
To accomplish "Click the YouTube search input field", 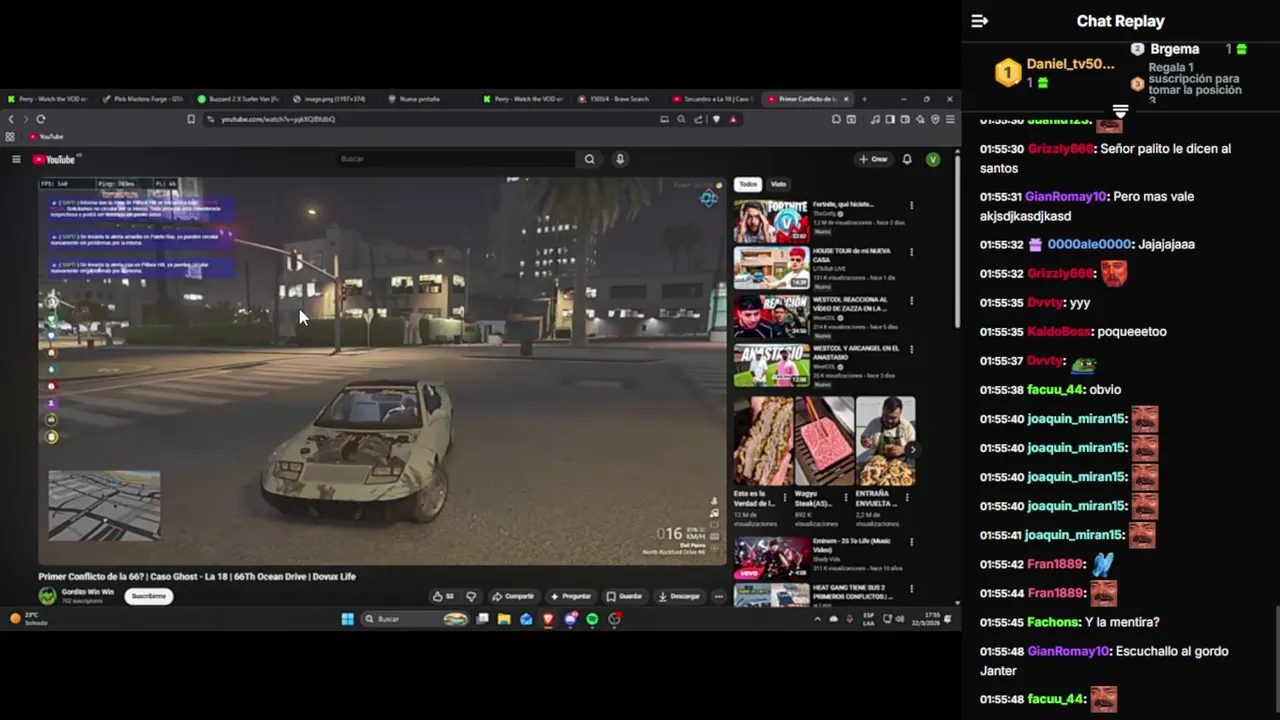I will click(x=456, y=159).
